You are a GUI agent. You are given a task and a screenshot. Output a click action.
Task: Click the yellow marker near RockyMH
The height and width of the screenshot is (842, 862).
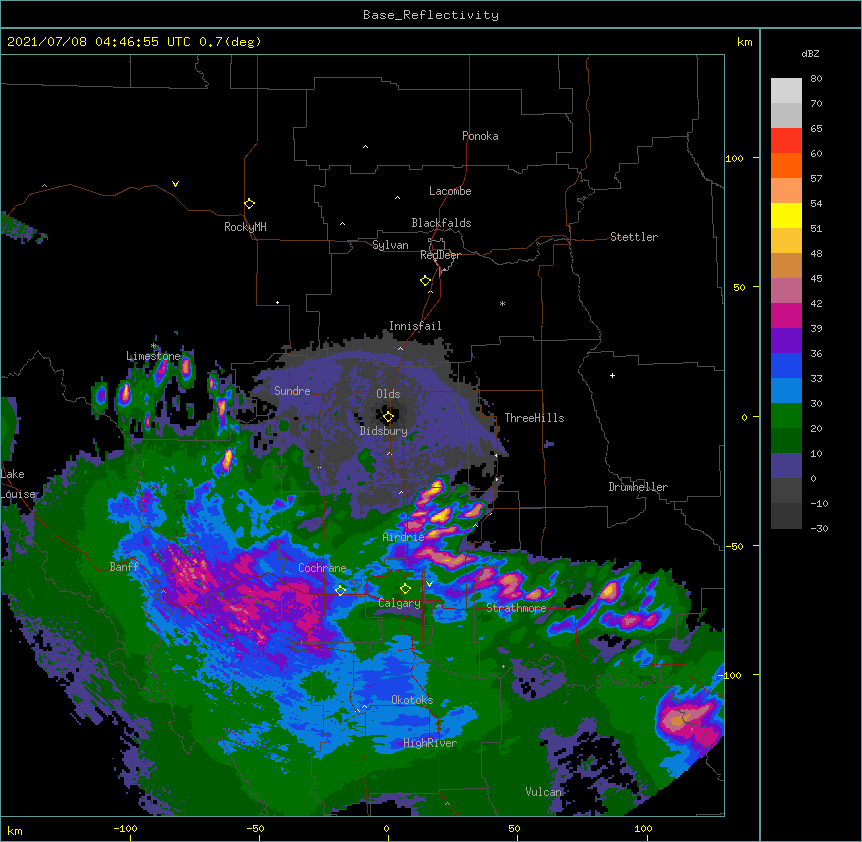[249, 204]
